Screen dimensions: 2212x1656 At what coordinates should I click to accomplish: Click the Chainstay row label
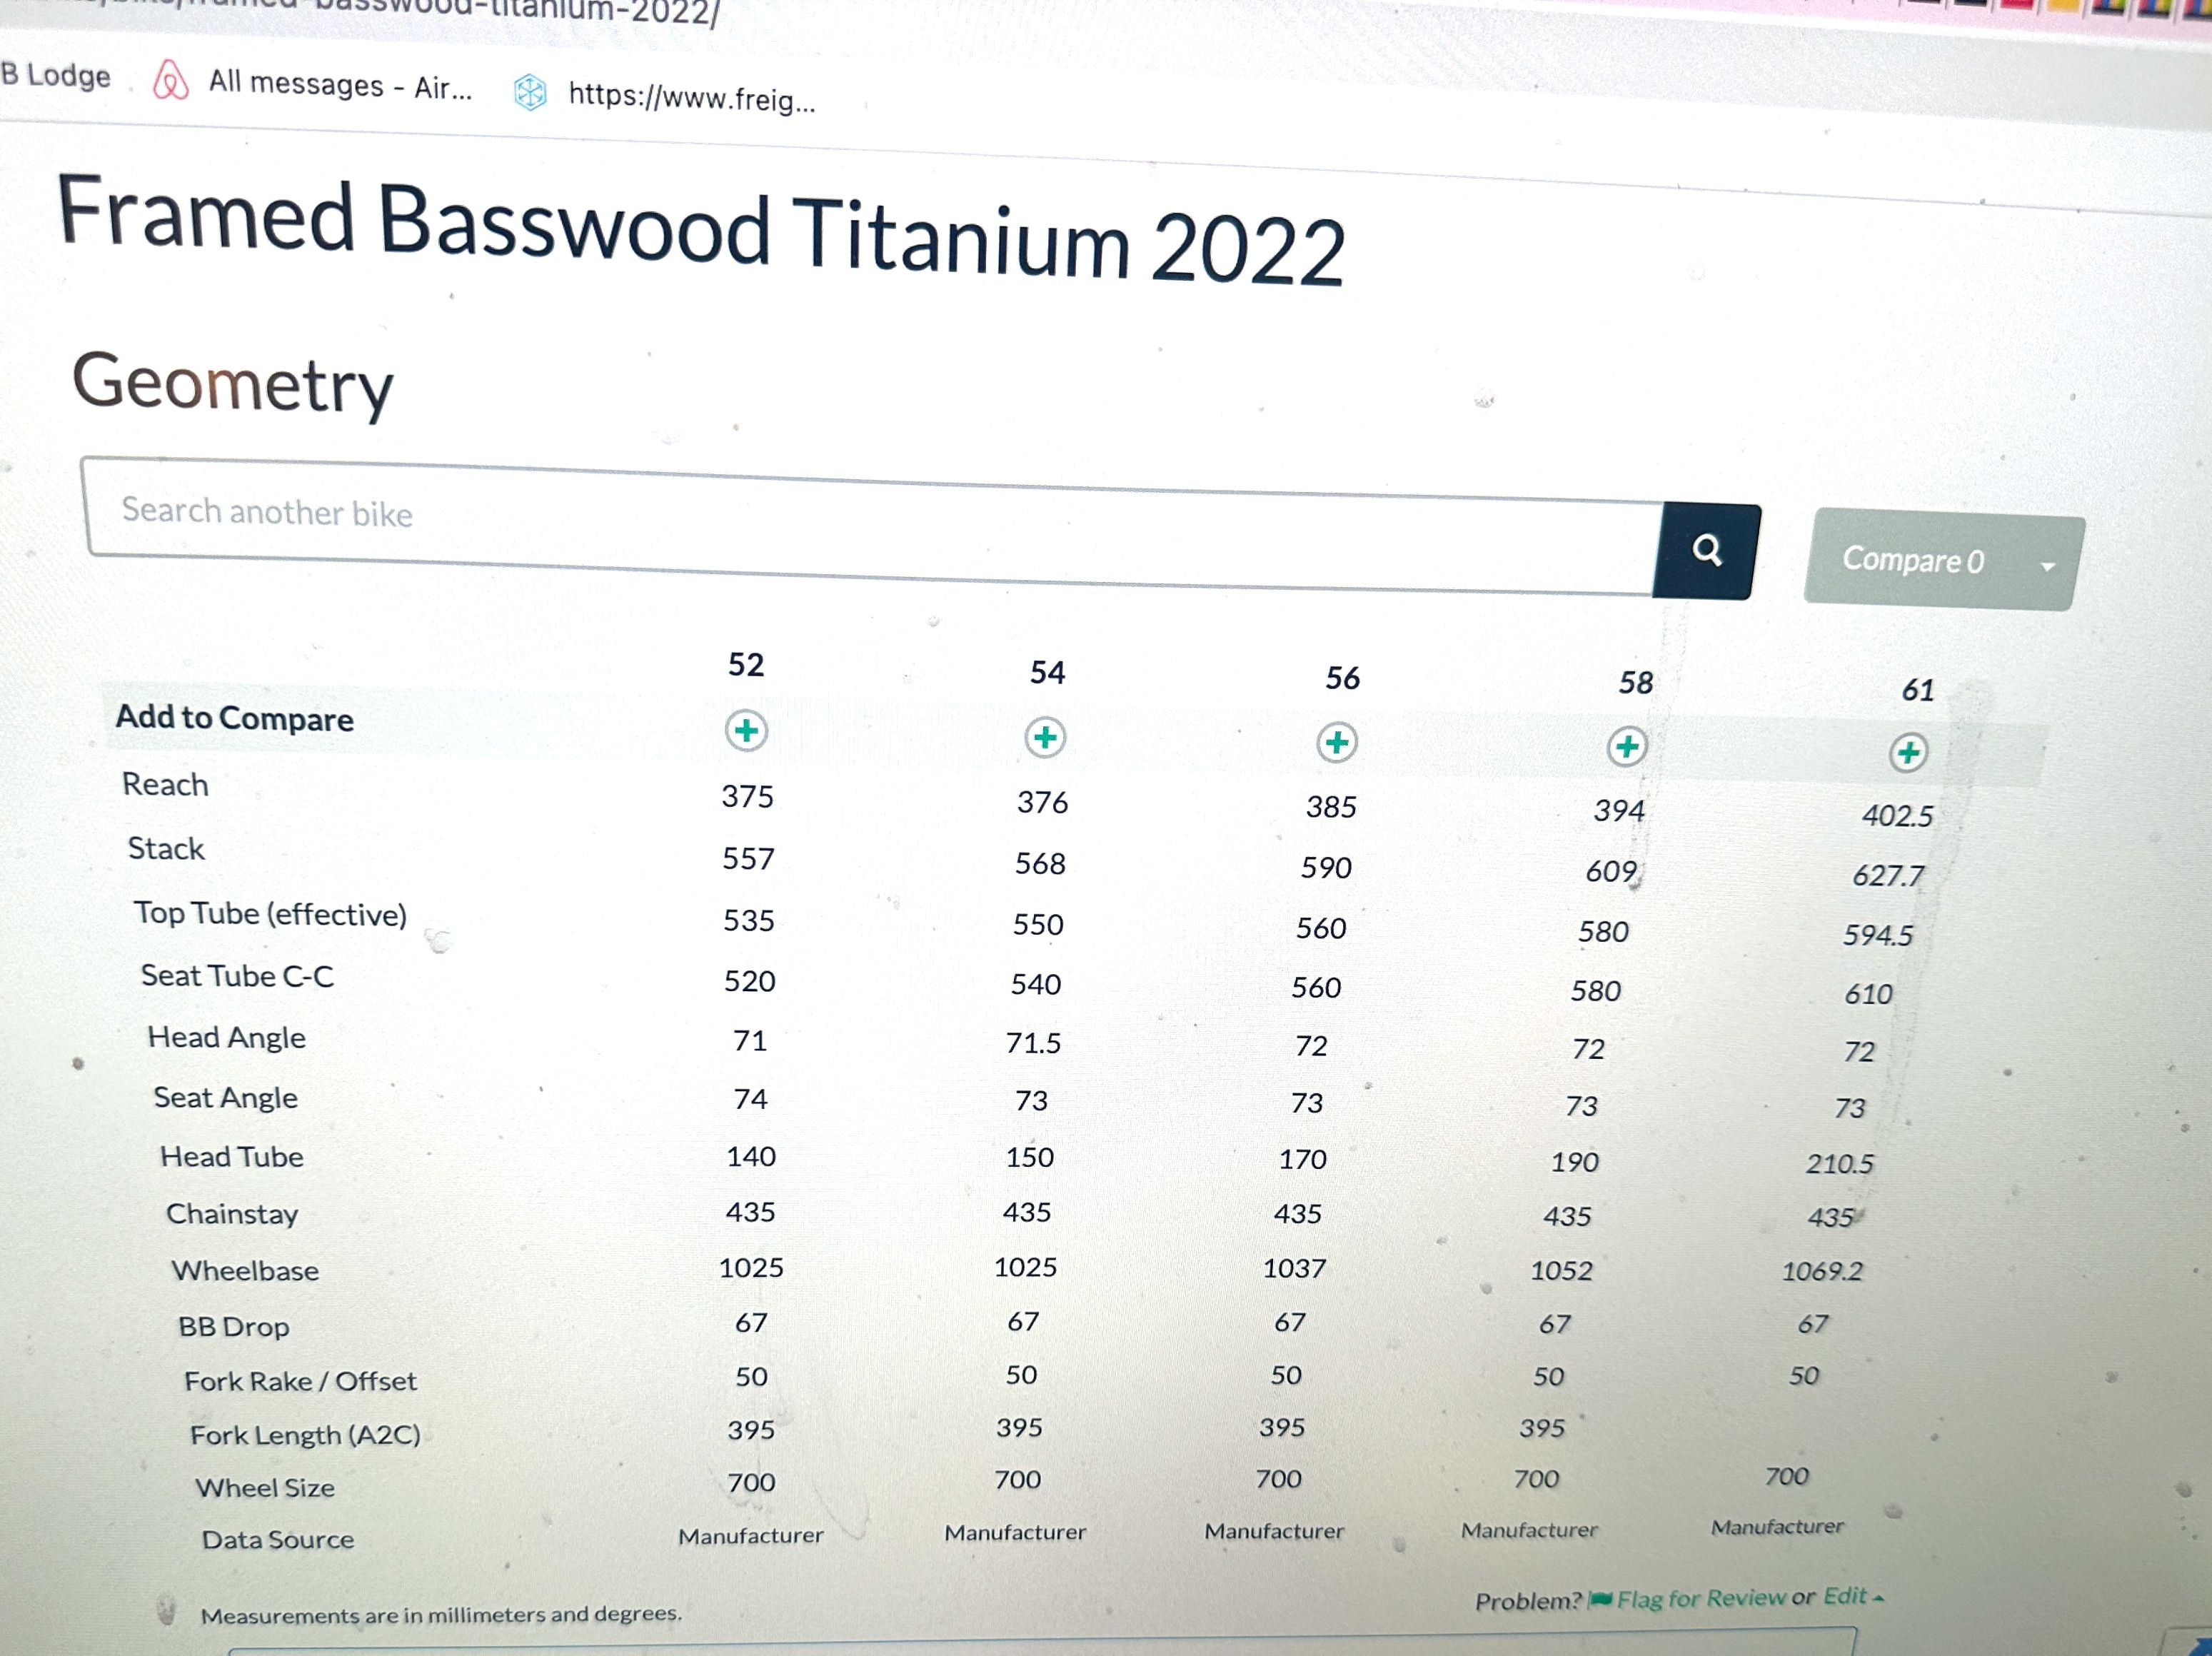tap(232, 1214)
